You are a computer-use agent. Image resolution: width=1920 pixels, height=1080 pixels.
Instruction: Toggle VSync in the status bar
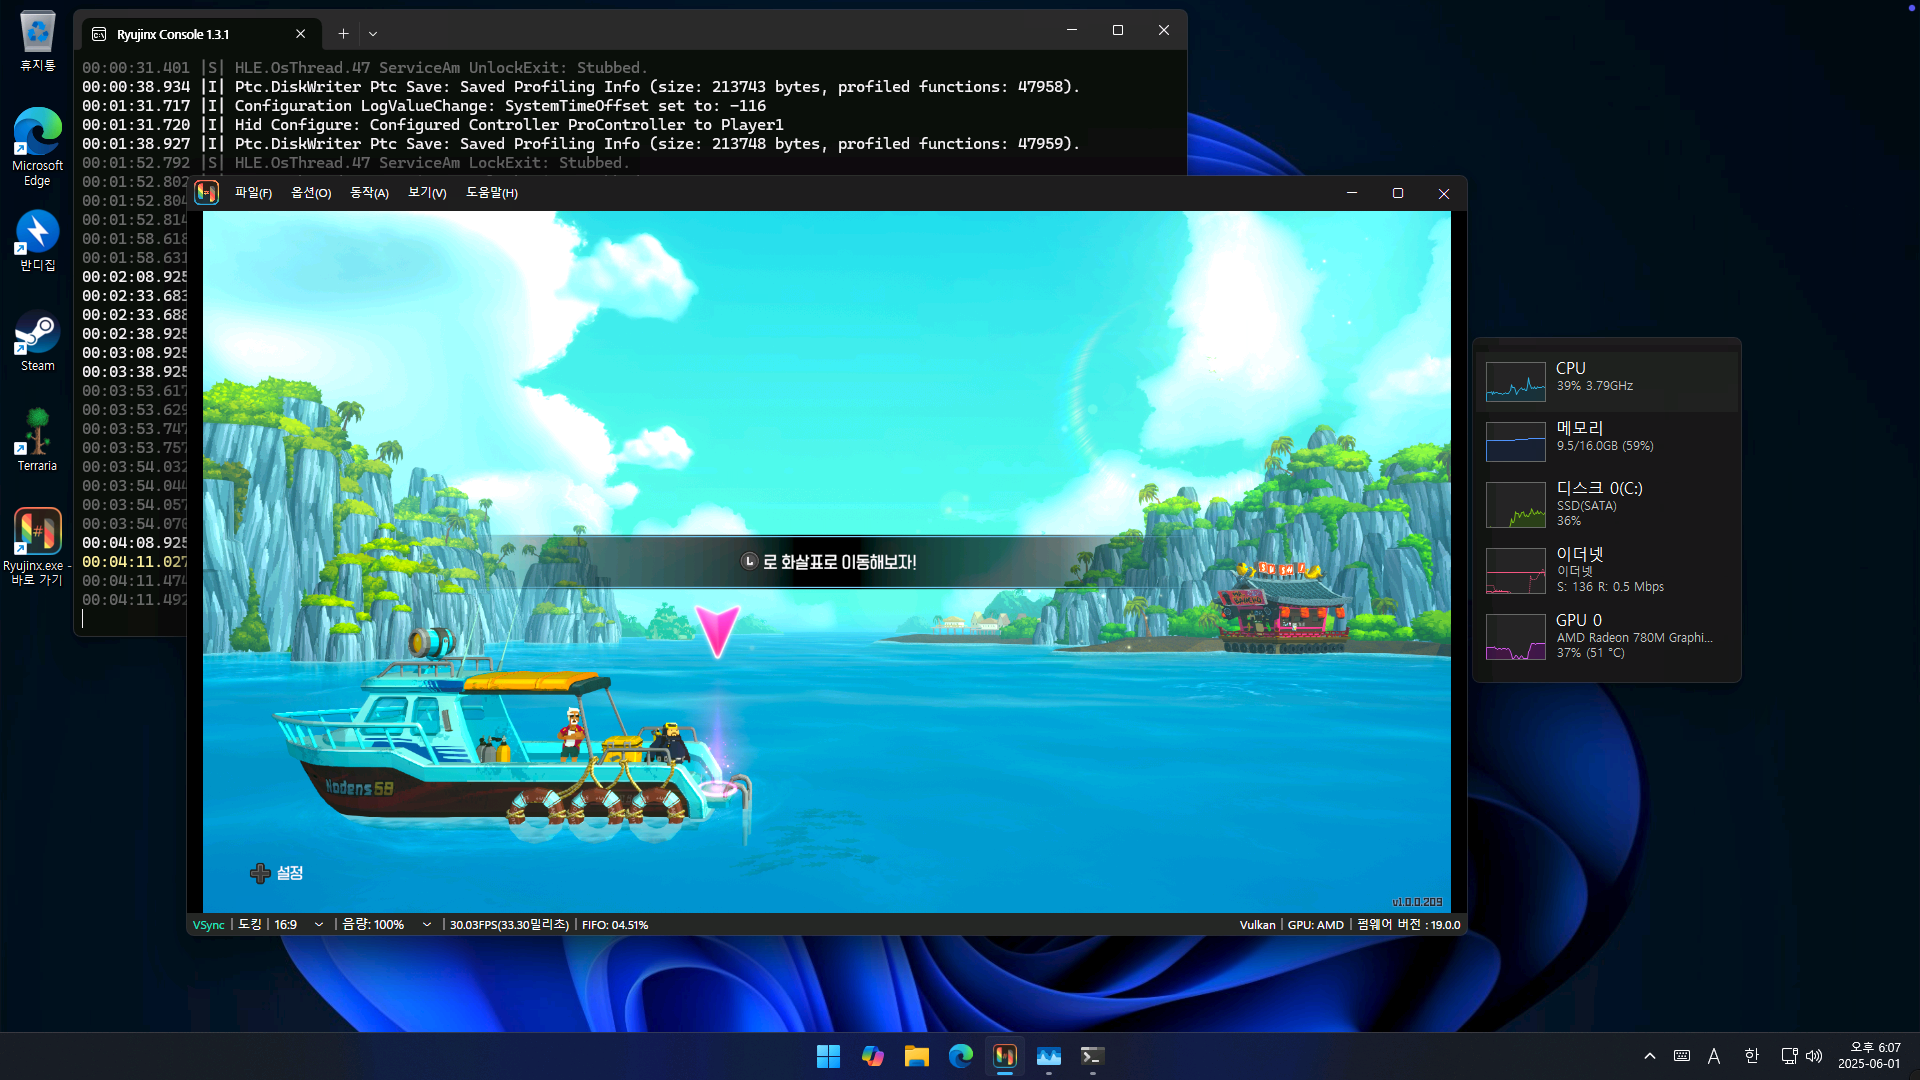click(208, 925)
